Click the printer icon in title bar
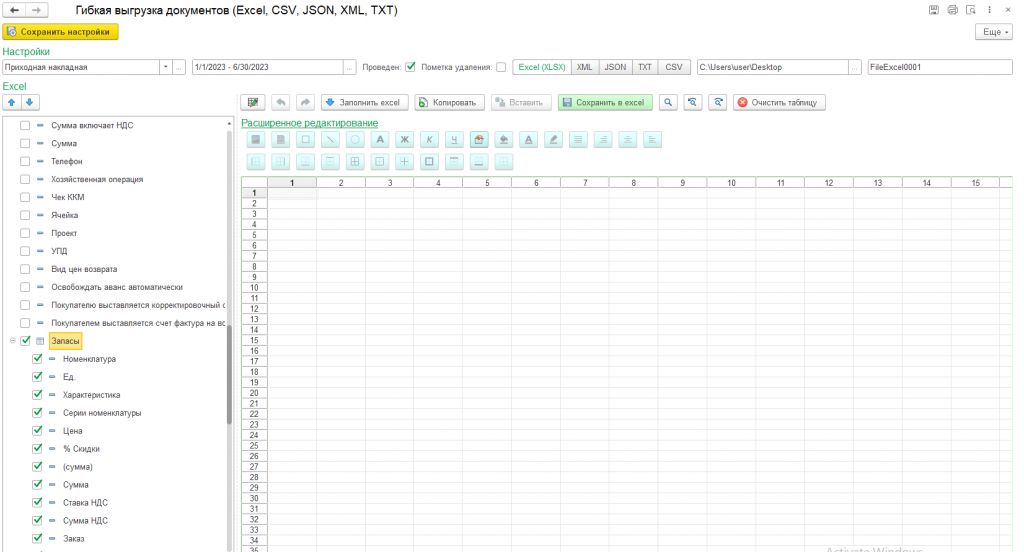Screen dimensions: 1024x552 tap(953, 10)
